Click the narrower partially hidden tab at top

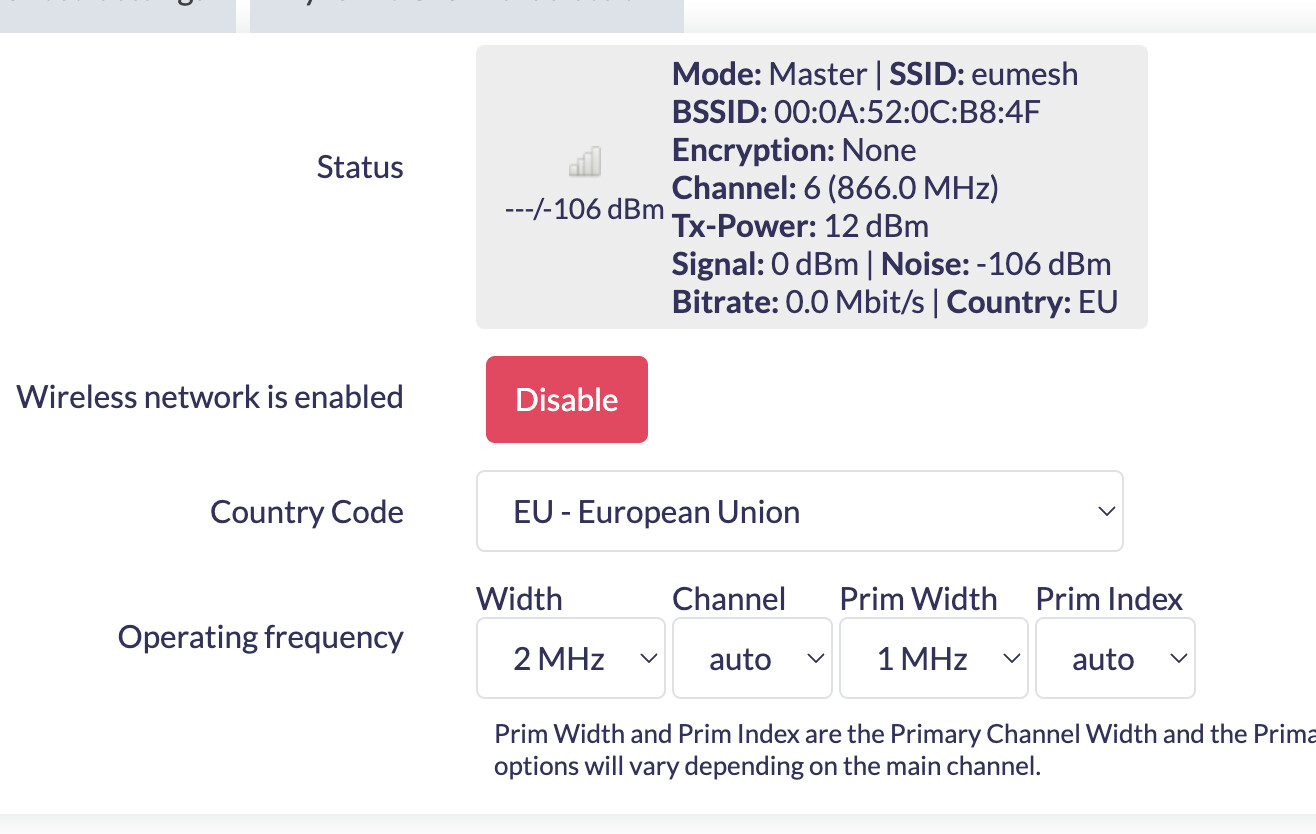click(x=117, y=15)
